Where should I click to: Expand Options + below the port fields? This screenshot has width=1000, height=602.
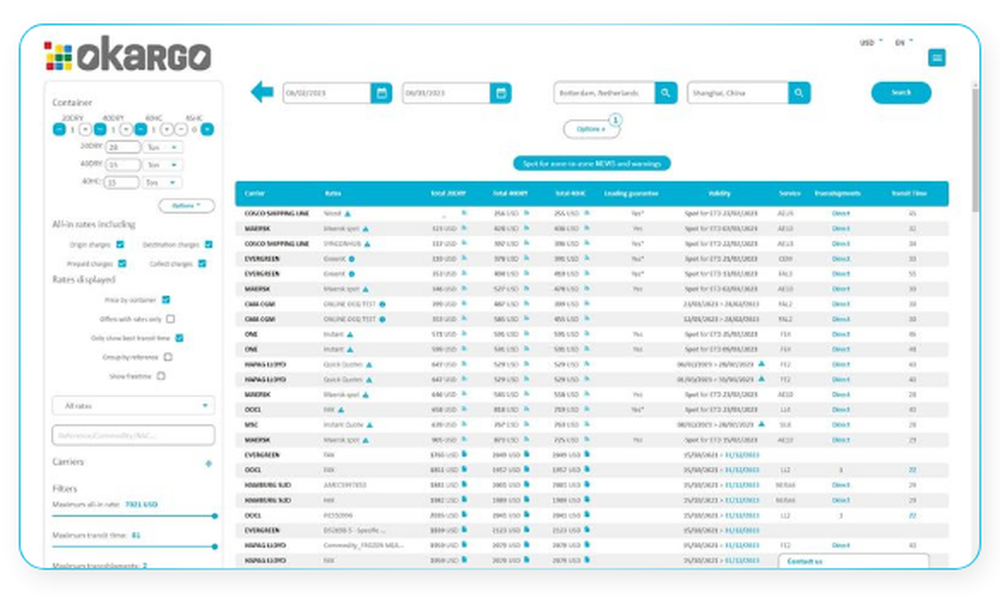click(x=591, y=129)
